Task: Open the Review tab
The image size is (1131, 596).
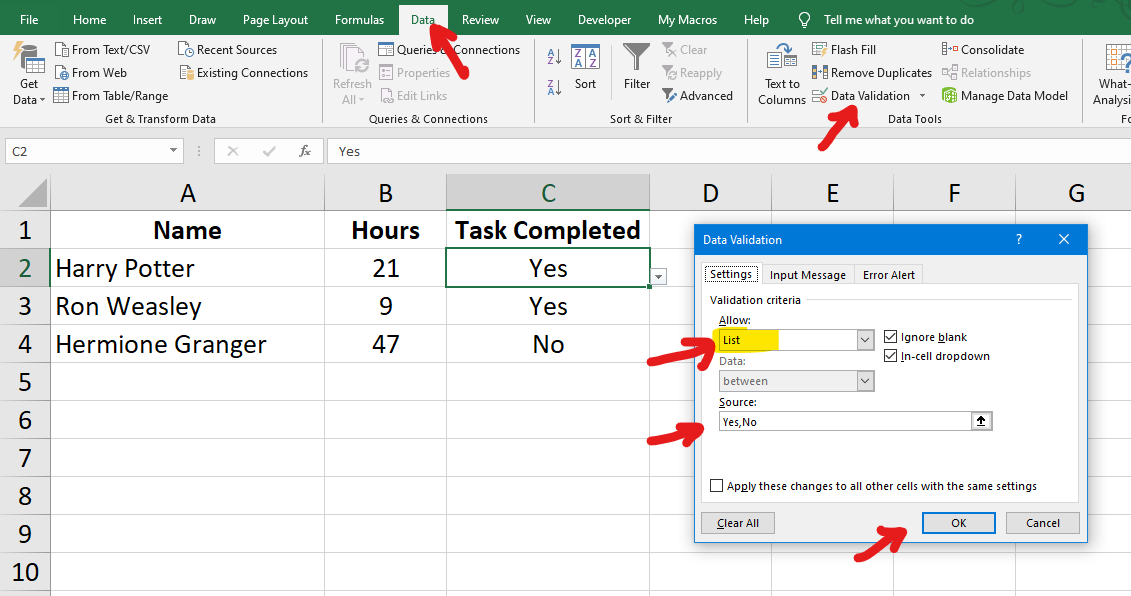Action: point(480,19)
